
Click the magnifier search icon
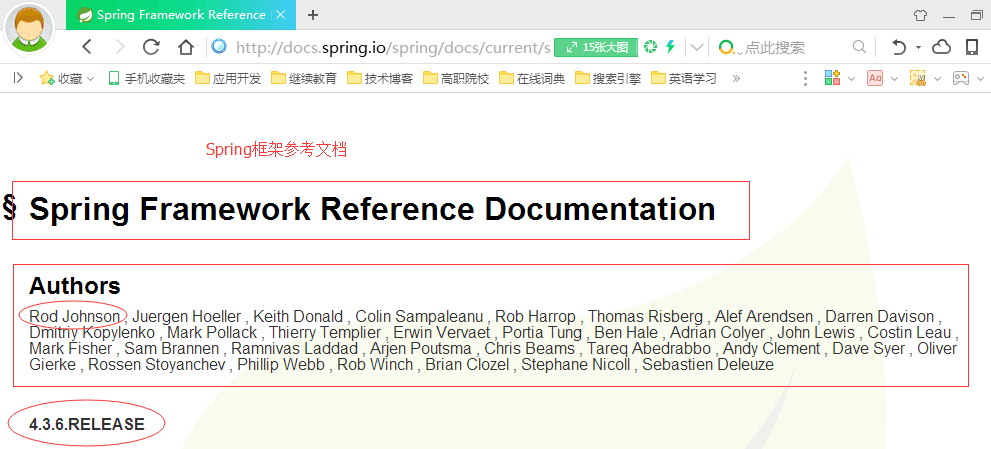(x=859, y=47)
